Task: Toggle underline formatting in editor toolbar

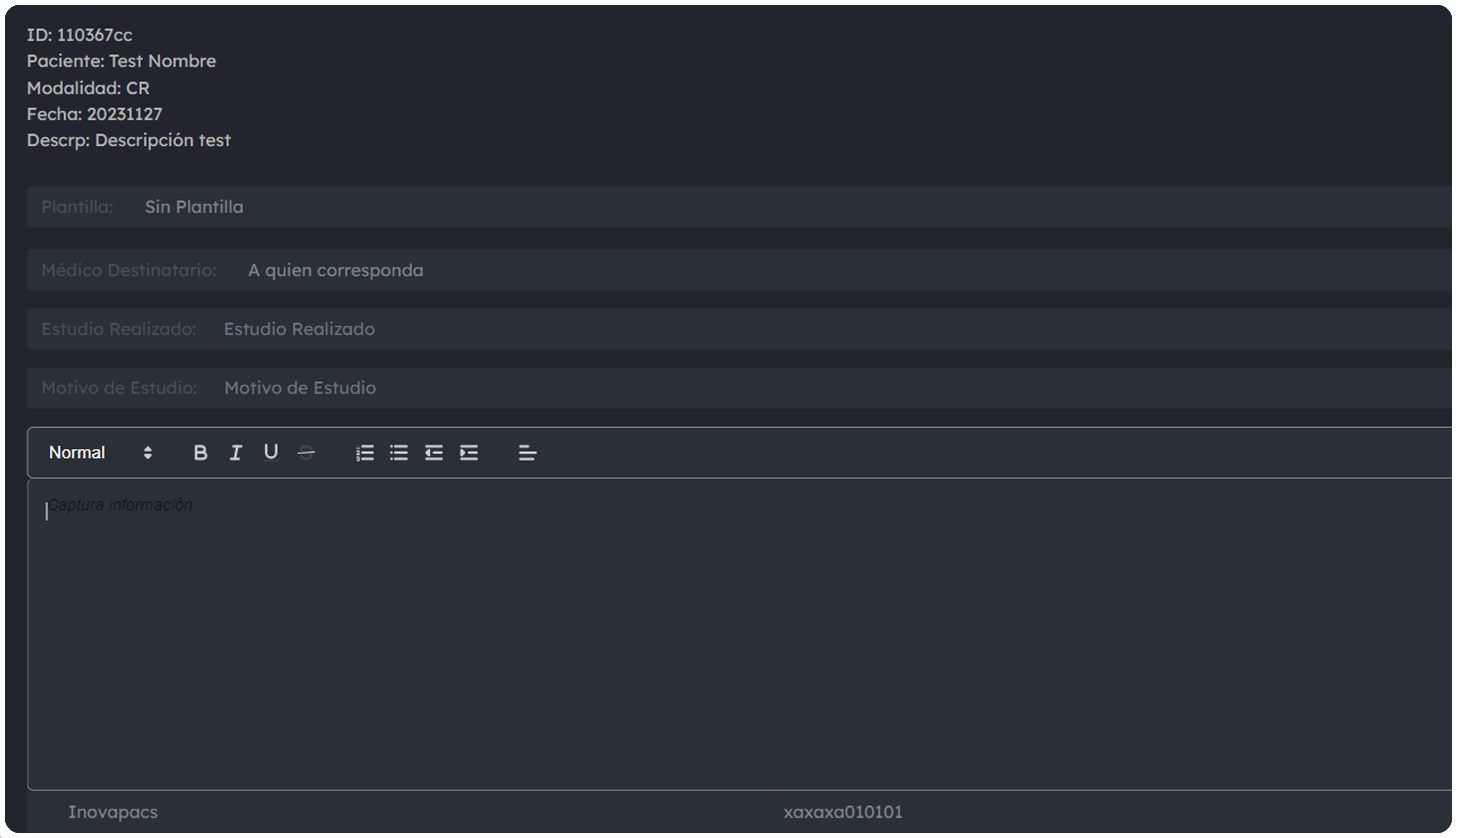Action: (271, 453)
